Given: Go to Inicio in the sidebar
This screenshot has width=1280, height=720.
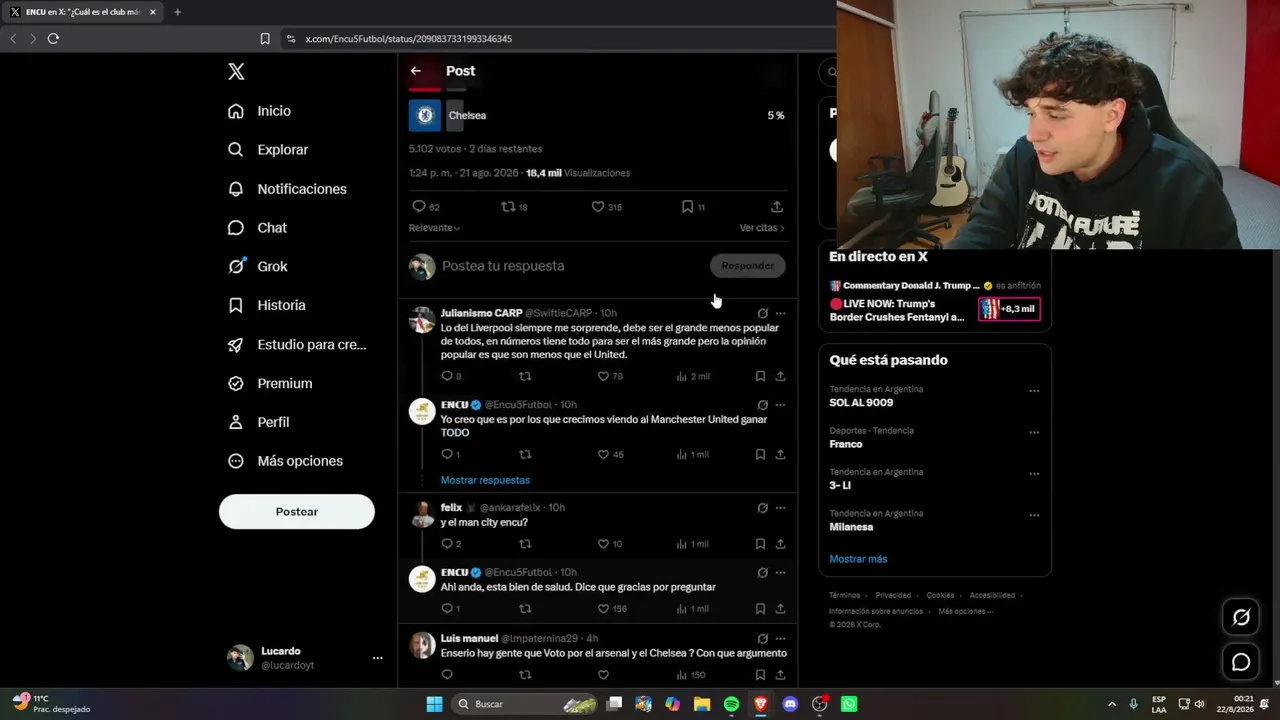Looking at the screenshot, I should pos(260,111).
